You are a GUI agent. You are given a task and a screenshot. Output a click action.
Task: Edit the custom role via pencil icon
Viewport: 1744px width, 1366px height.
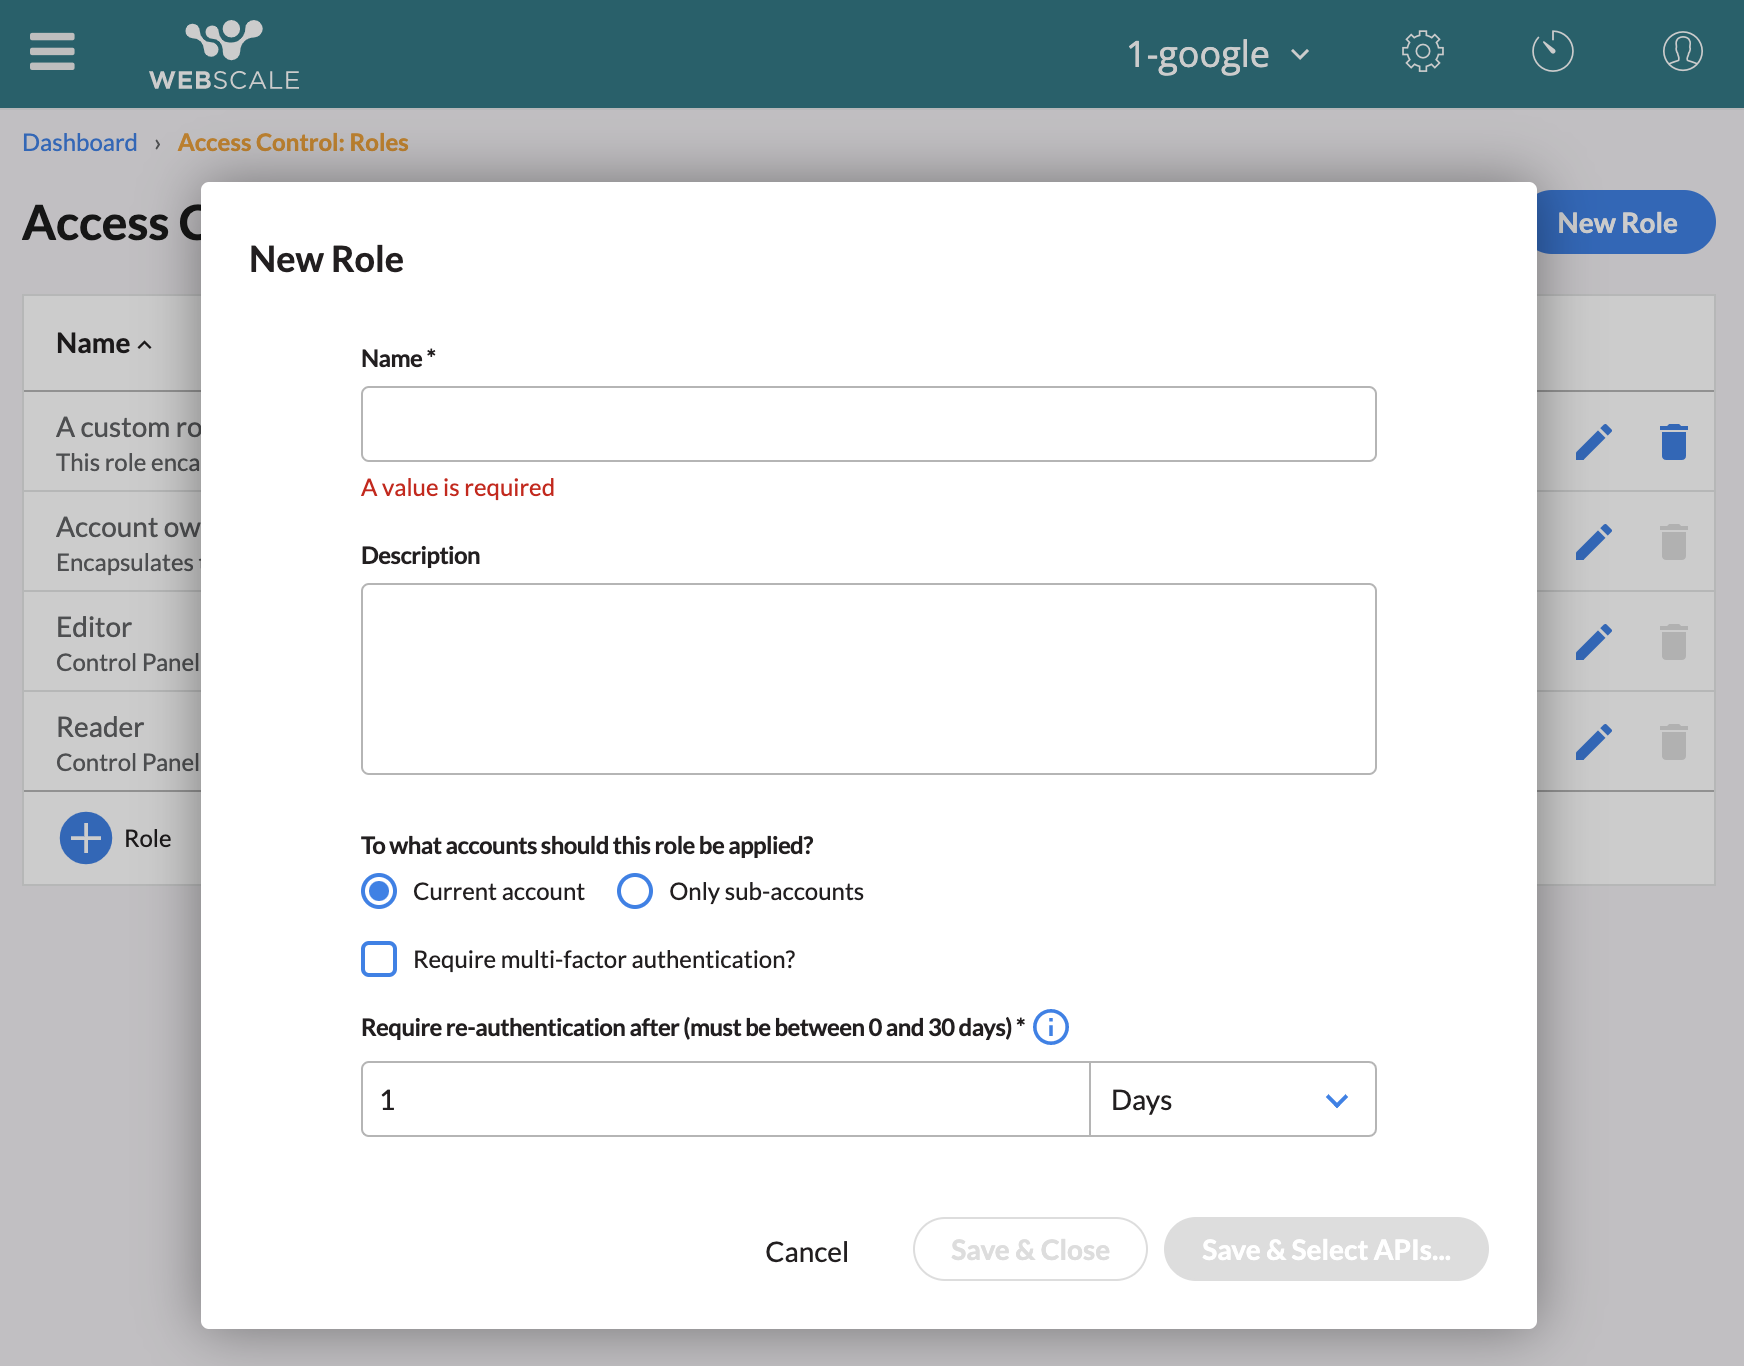[1593, 442]
